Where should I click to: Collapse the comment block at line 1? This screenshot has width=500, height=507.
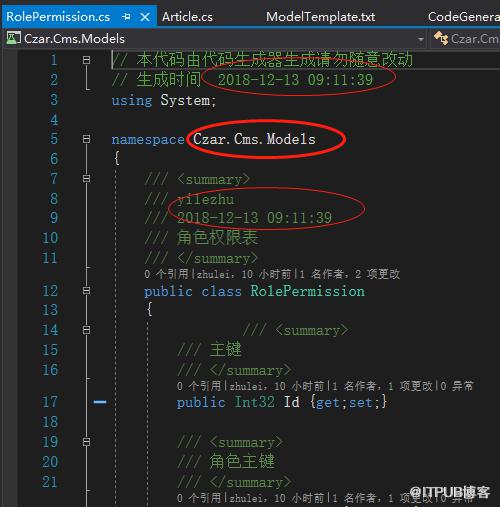(86, 60)
